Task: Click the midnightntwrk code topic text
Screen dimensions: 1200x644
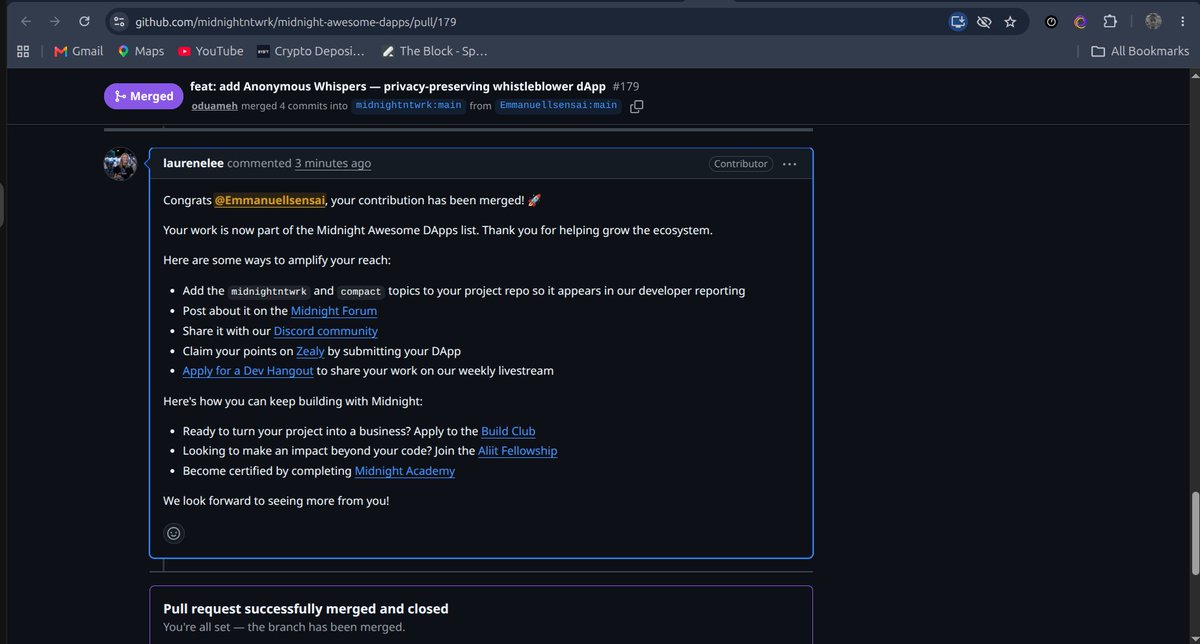Action: [268, 291]
